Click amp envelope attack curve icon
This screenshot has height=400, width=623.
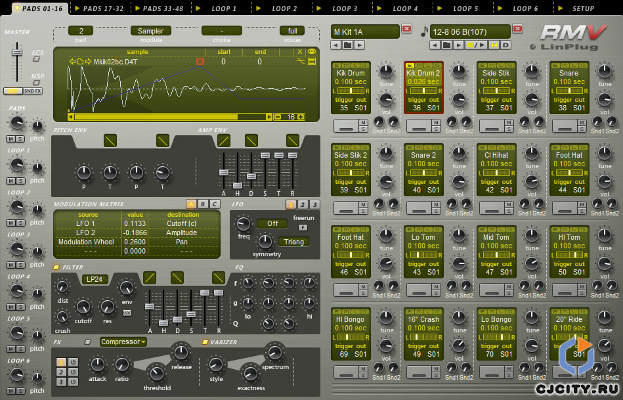click(224, 140)
